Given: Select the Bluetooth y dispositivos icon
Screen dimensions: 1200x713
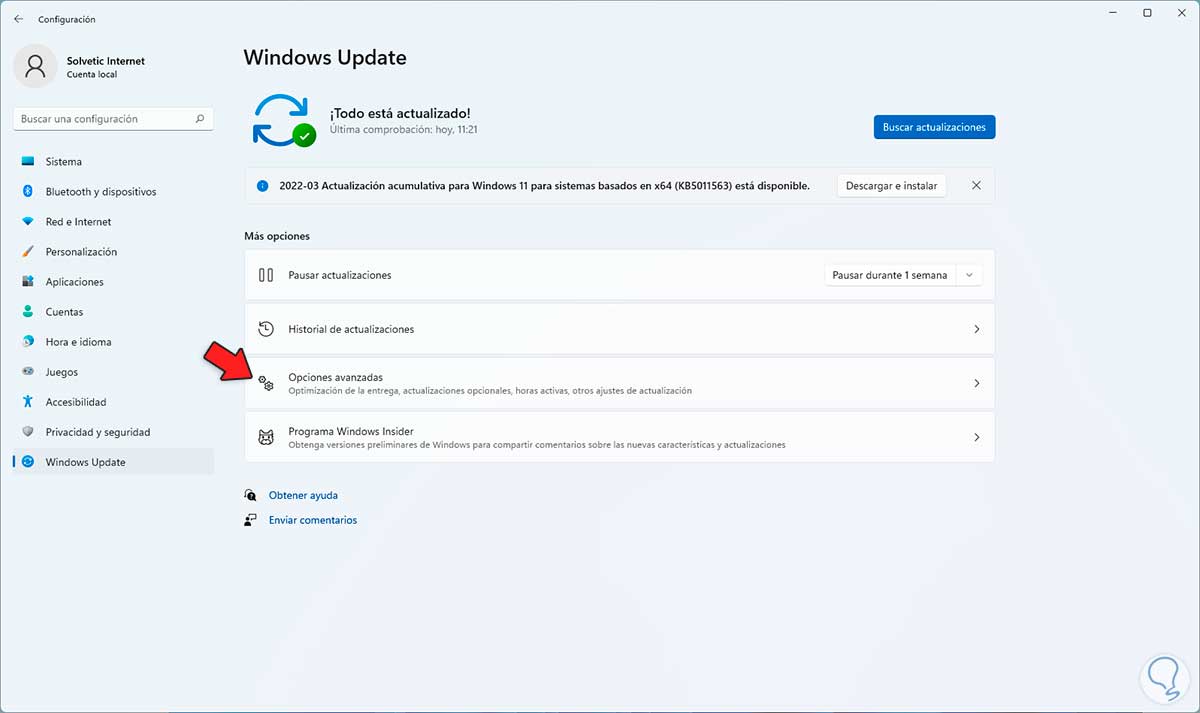Looking at the screenshot, I should point(28,192).
